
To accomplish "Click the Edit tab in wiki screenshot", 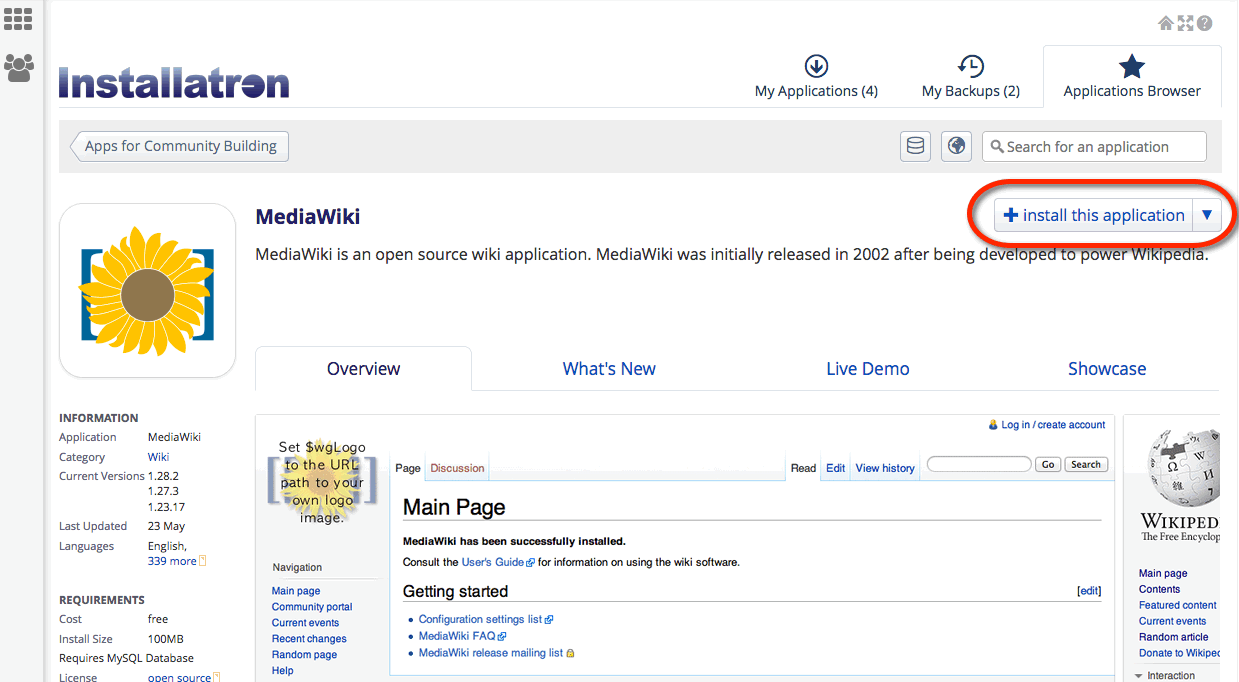I will tap(836, 468).
